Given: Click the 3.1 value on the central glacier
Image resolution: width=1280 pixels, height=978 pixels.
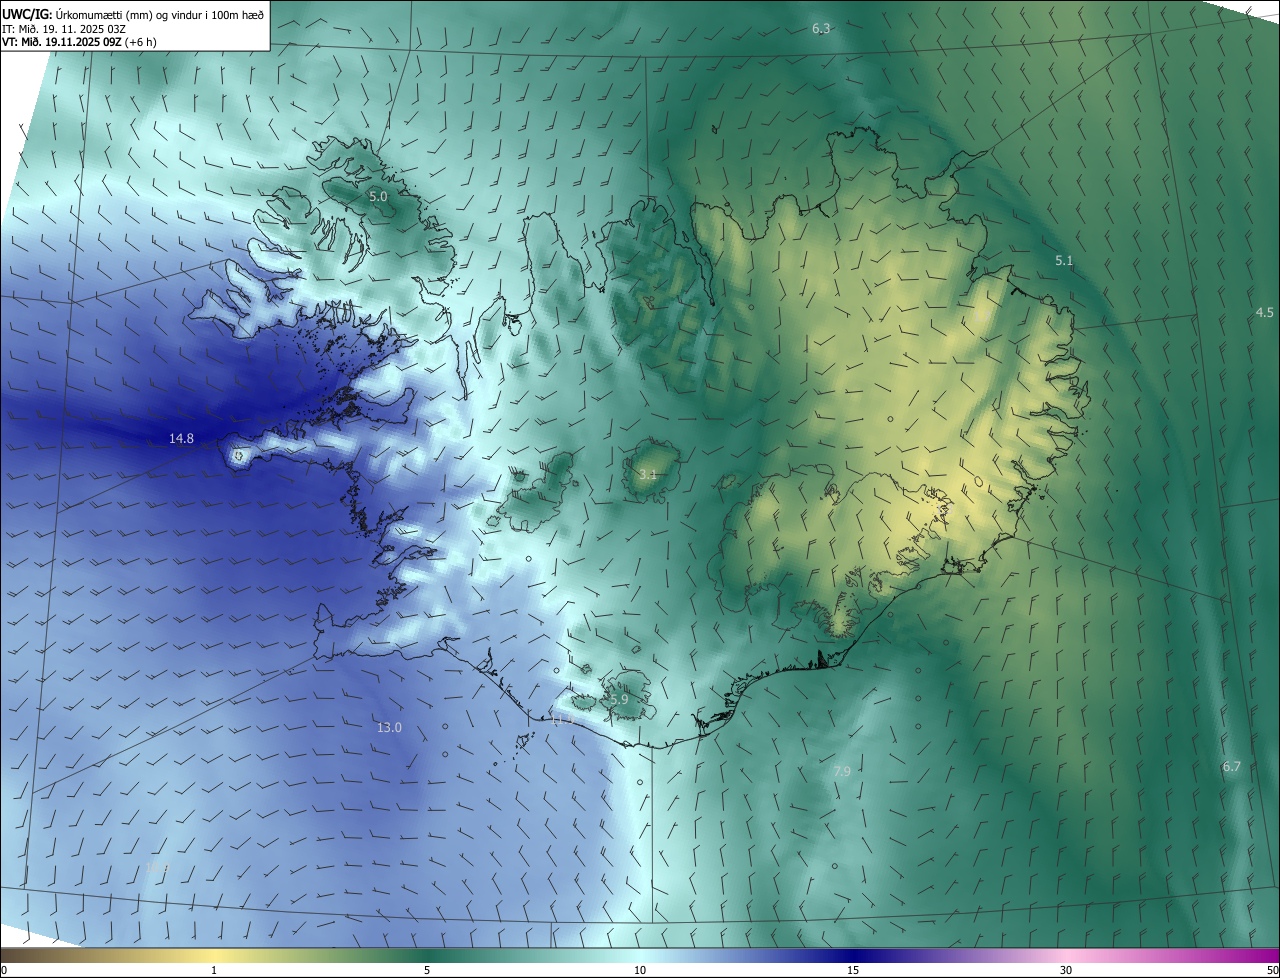Looking at the screenshot, I should [x=647, y=474].
